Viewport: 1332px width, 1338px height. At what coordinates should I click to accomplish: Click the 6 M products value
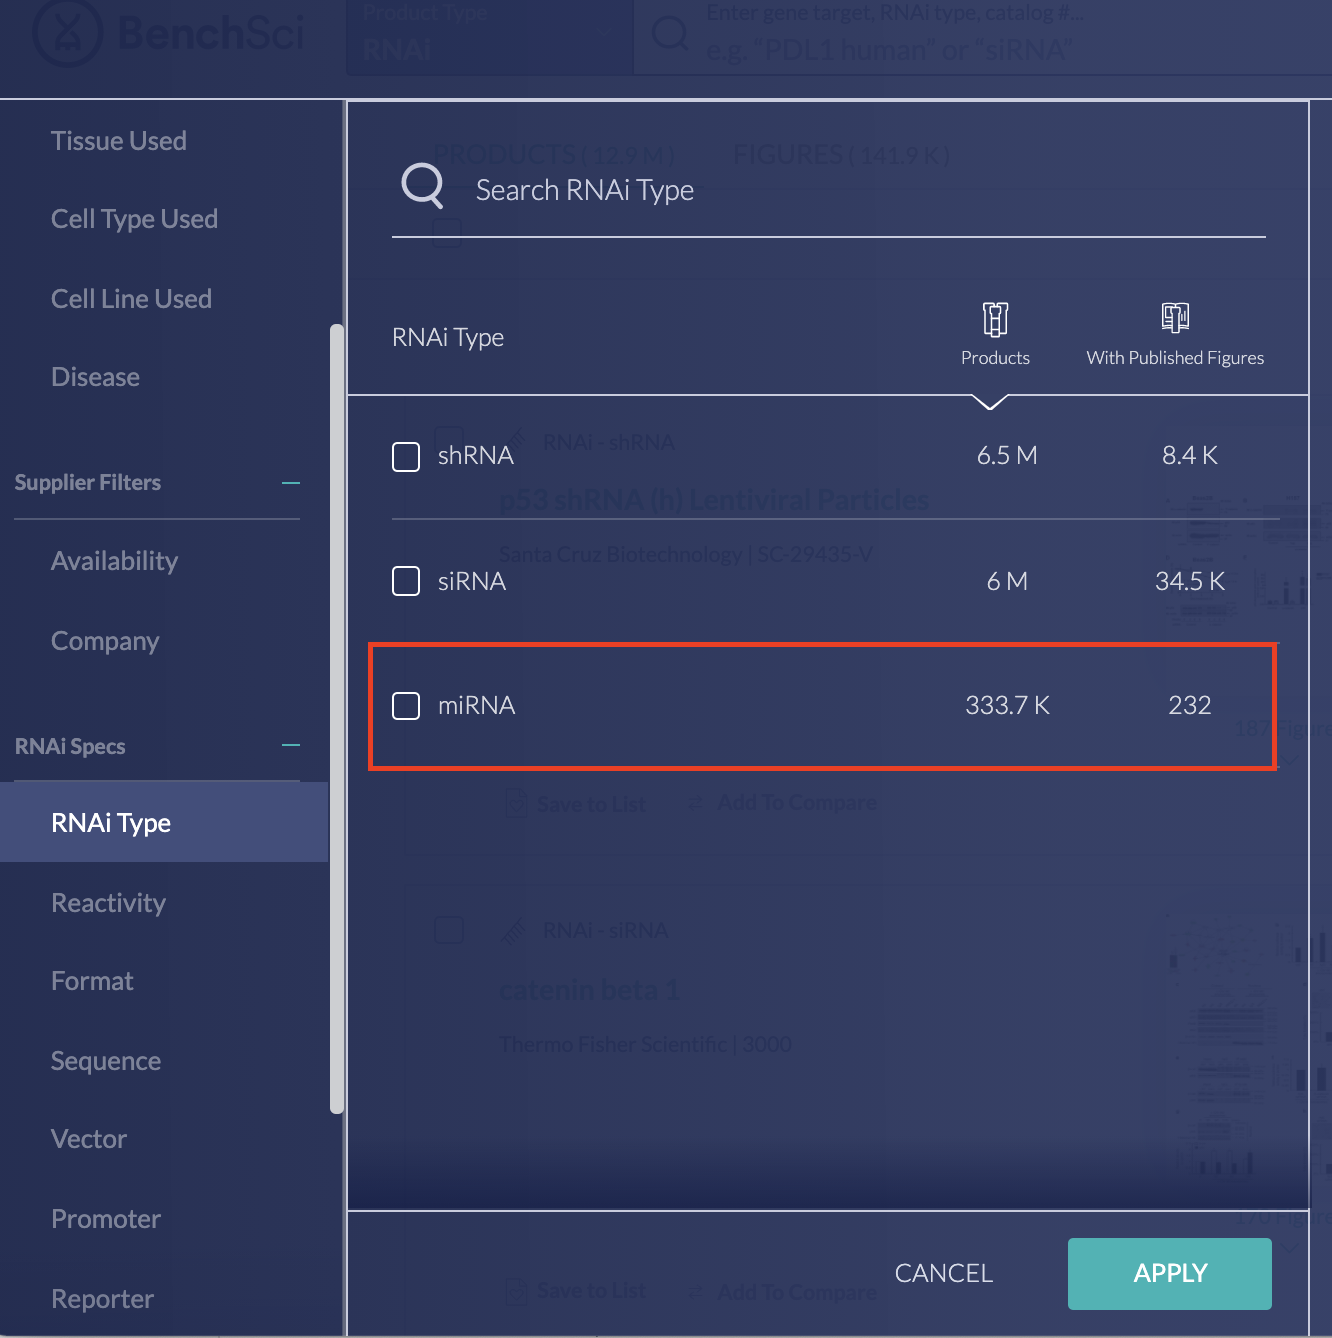(x=1007, y=582)
